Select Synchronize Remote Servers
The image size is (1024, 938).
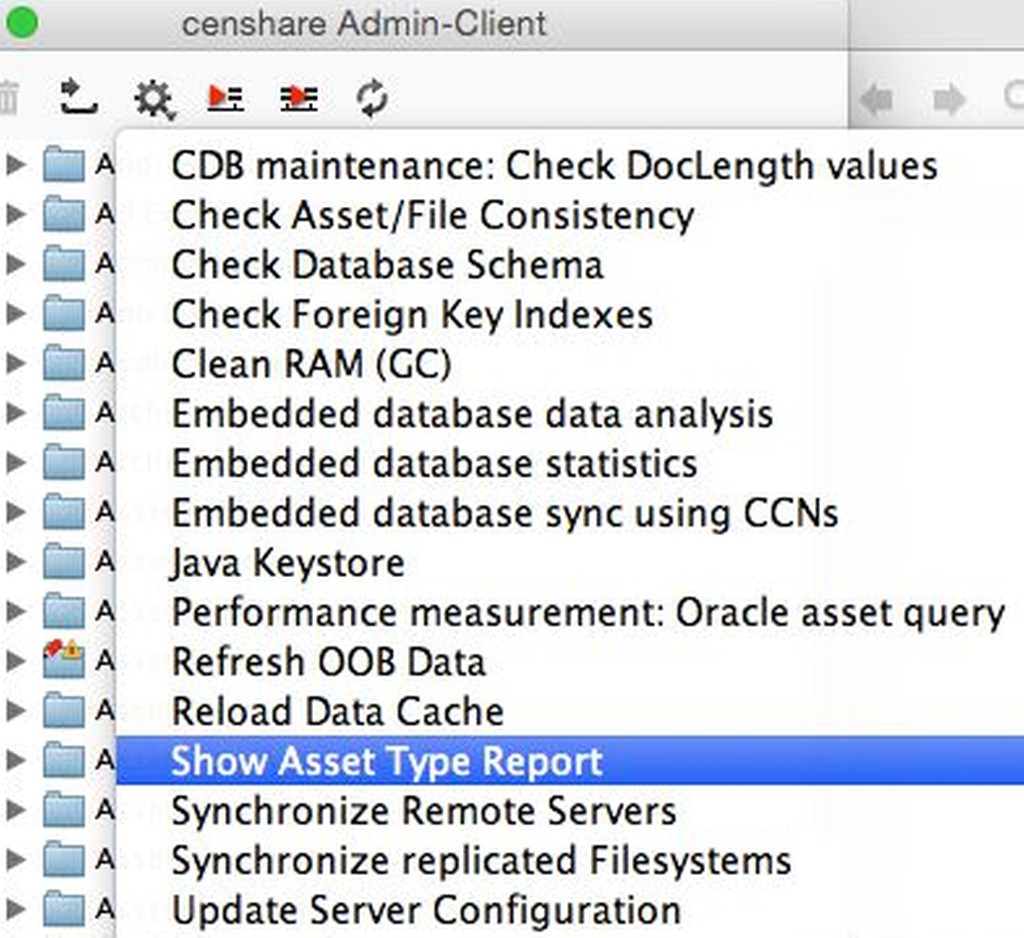[x=423, y=810]
